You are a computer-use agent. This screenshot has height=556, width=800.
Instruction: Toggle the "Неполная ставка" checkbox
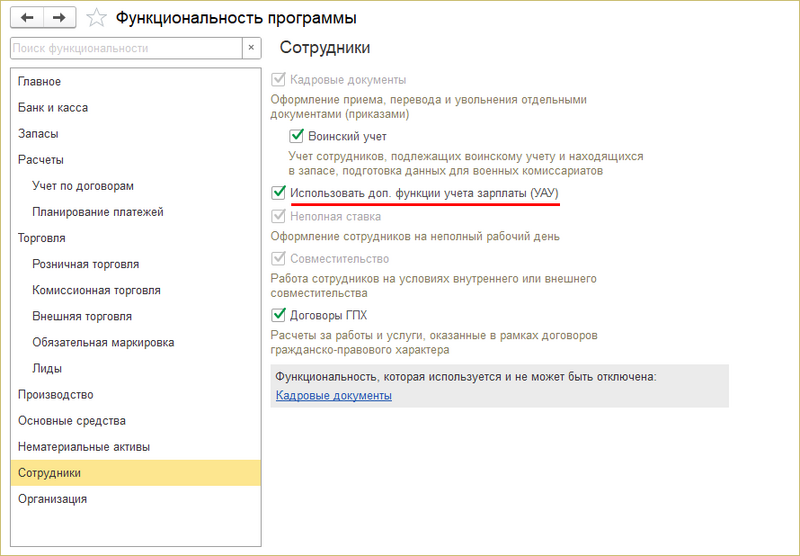278,216
